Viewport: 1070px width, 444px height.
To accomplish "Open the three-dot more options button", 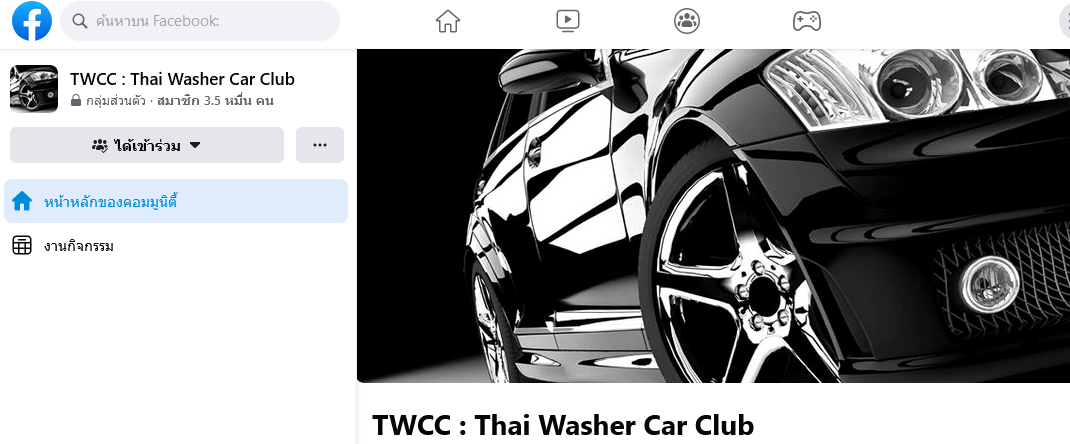I will [319, 145].
